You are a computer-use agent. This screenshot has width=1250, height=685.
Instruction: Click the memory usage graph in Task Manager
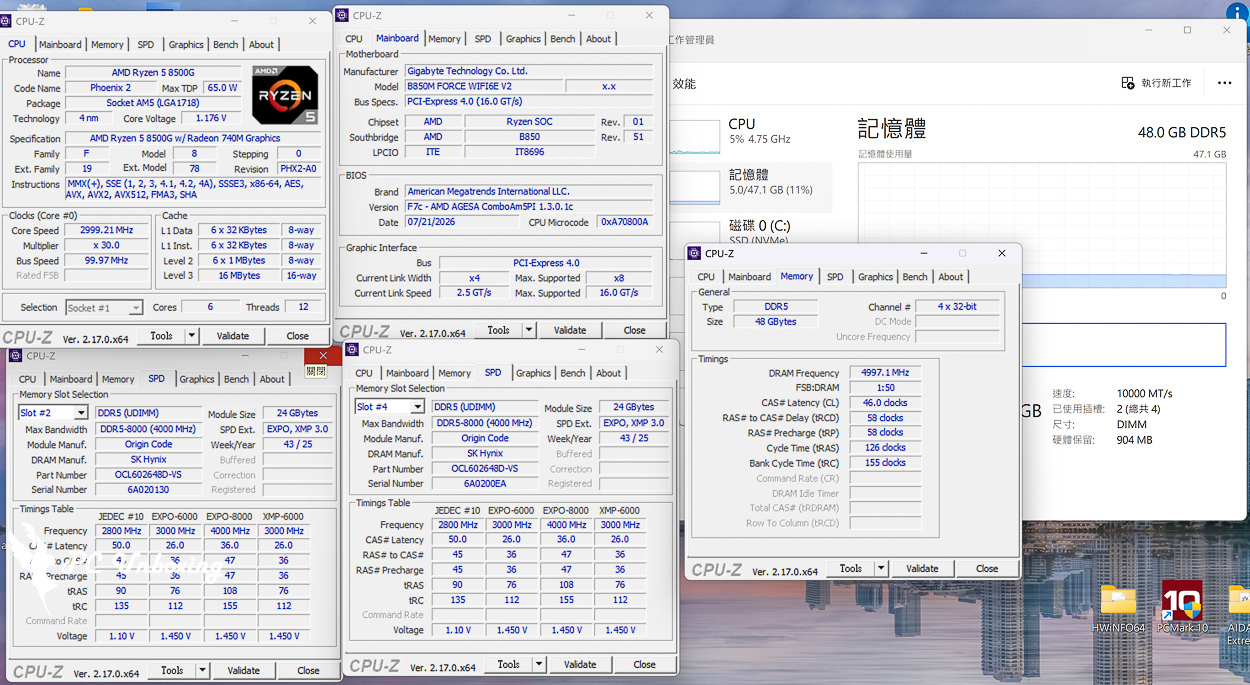pos(1042,225)
